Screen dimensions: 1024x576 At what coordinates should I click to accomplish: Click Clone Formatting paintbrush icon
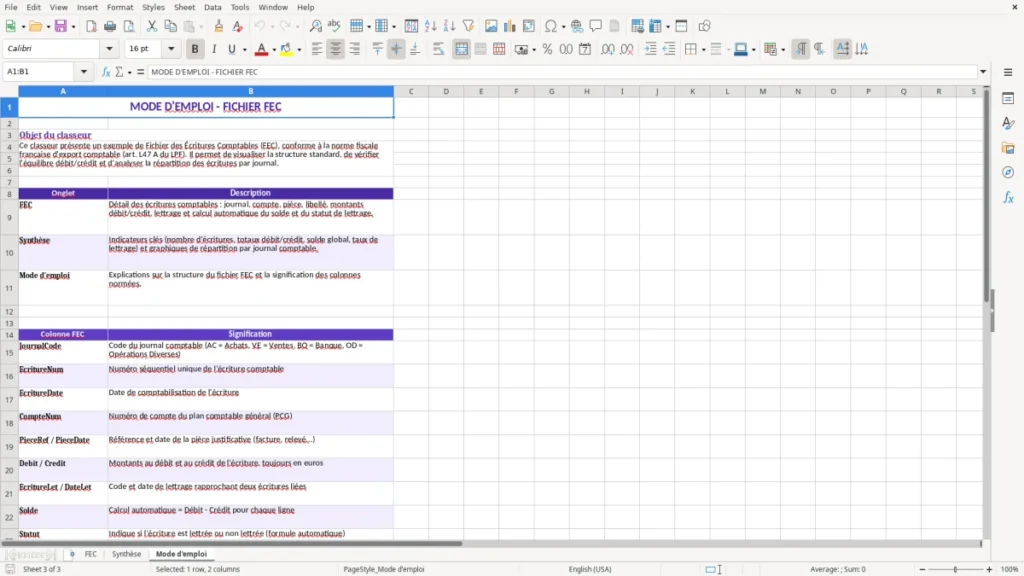click(219, 26)
